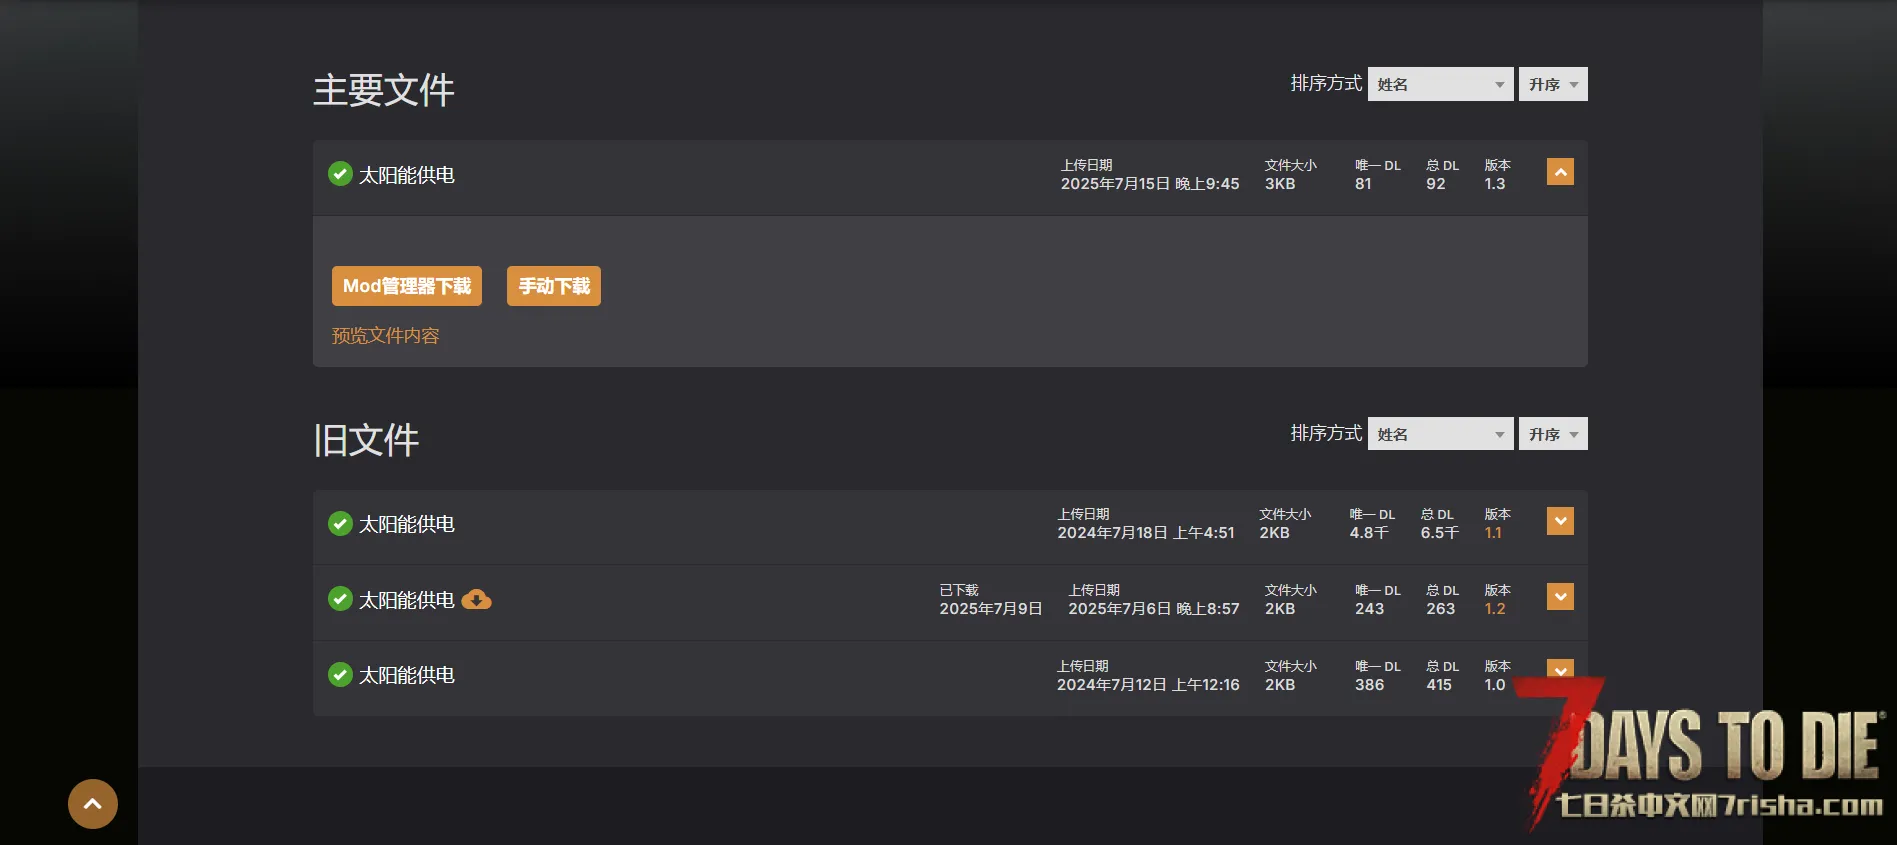The image size is (1897, 845).
Task: Click main file name 太阳能供电 in 主要文件
Action: click(x=407, y=175)
